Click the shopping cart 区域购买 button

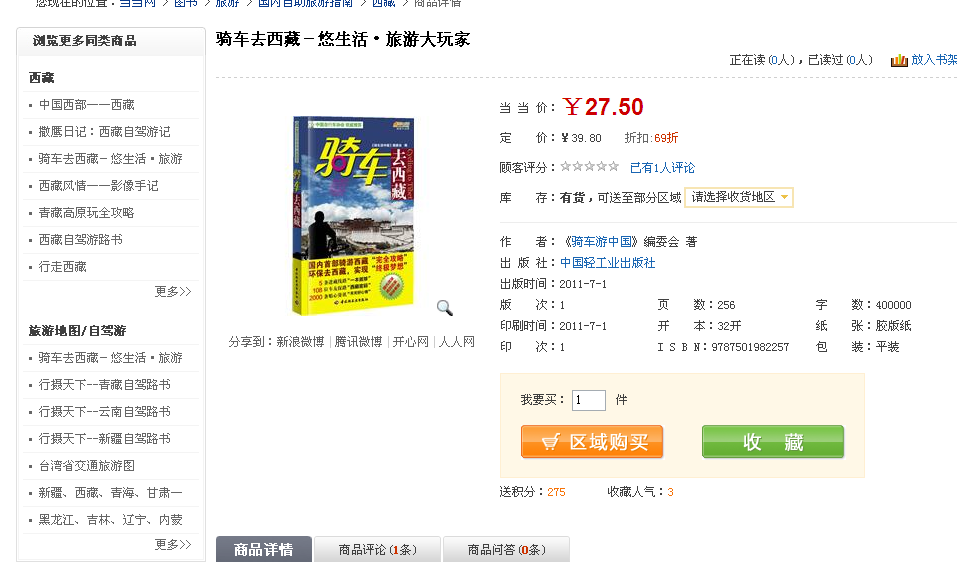pos(592,442)
